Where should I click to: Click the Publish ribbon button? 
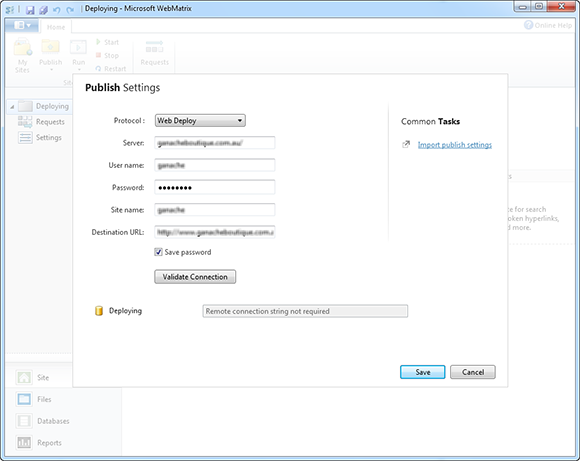tap(51, 55)
